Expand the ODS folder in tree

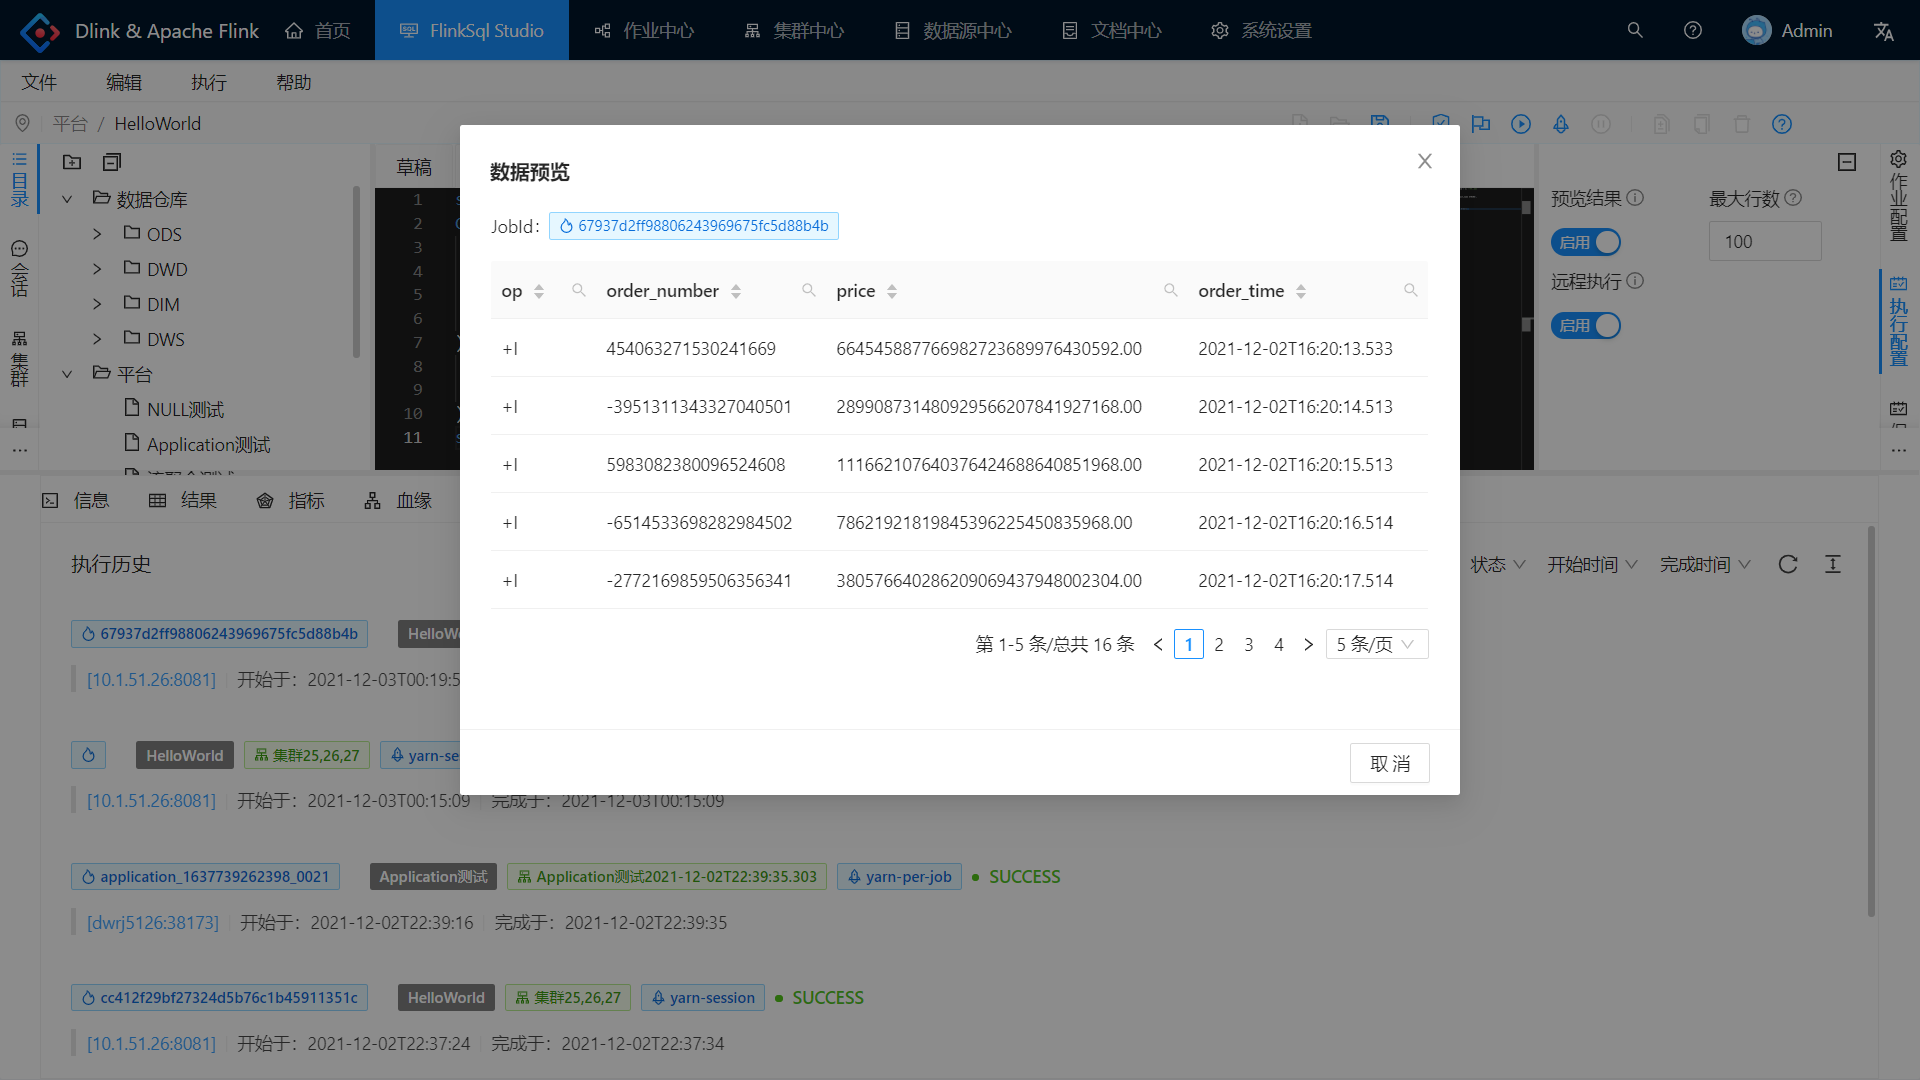97,234
